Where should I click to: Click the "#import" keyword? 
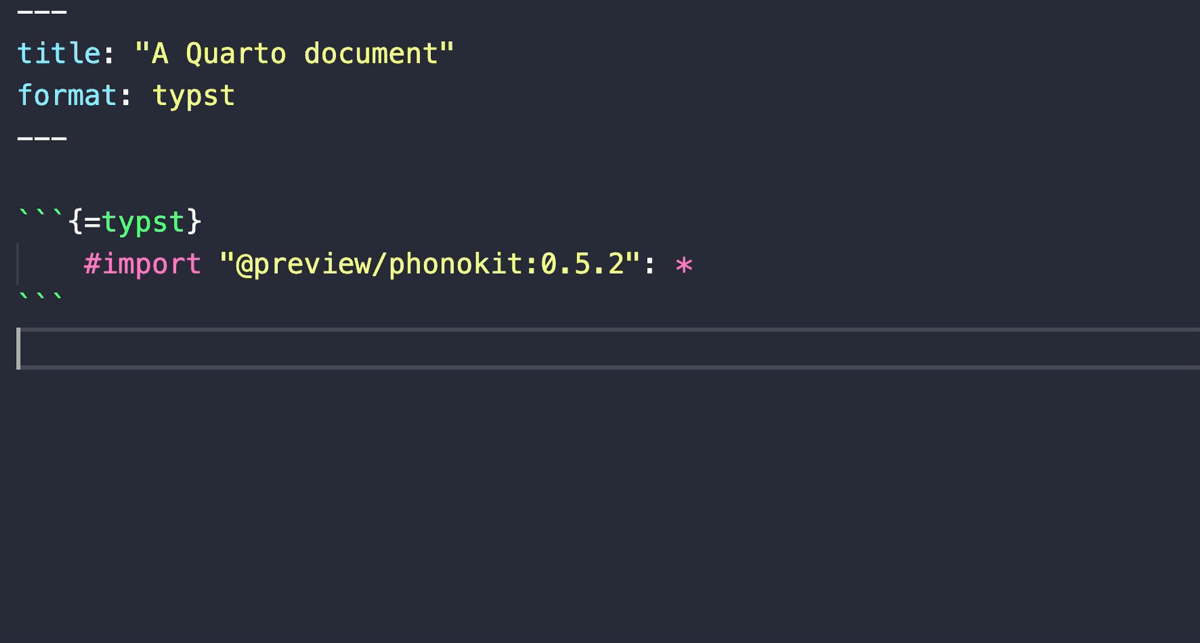point(143,266)
